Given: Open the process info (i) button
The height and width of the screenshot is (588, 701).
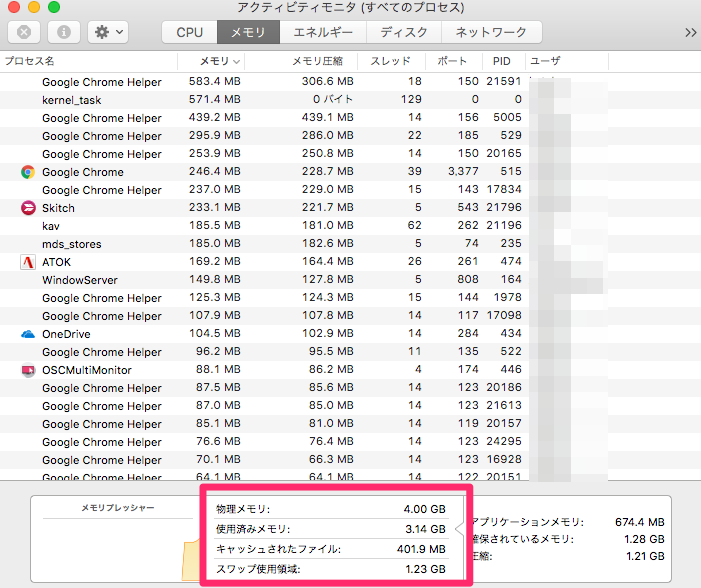Looking at the screenshot, I should tap(64, 32).
